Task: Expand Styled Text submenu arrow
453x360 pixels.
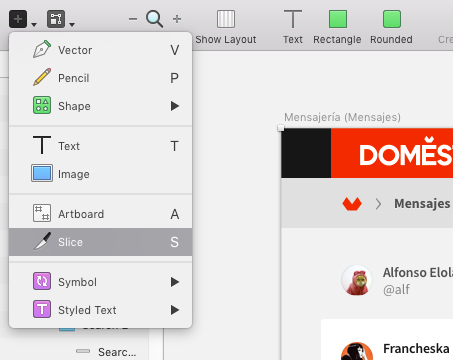Action: (x=175, y=310)
